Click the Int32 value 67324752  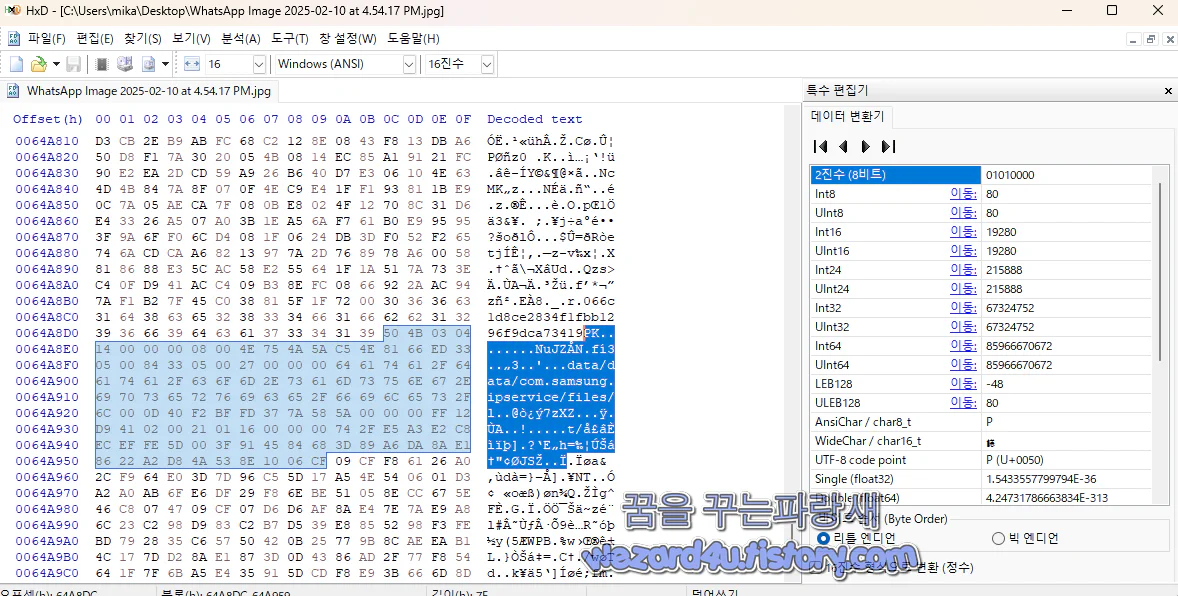tap(1010, 307)
